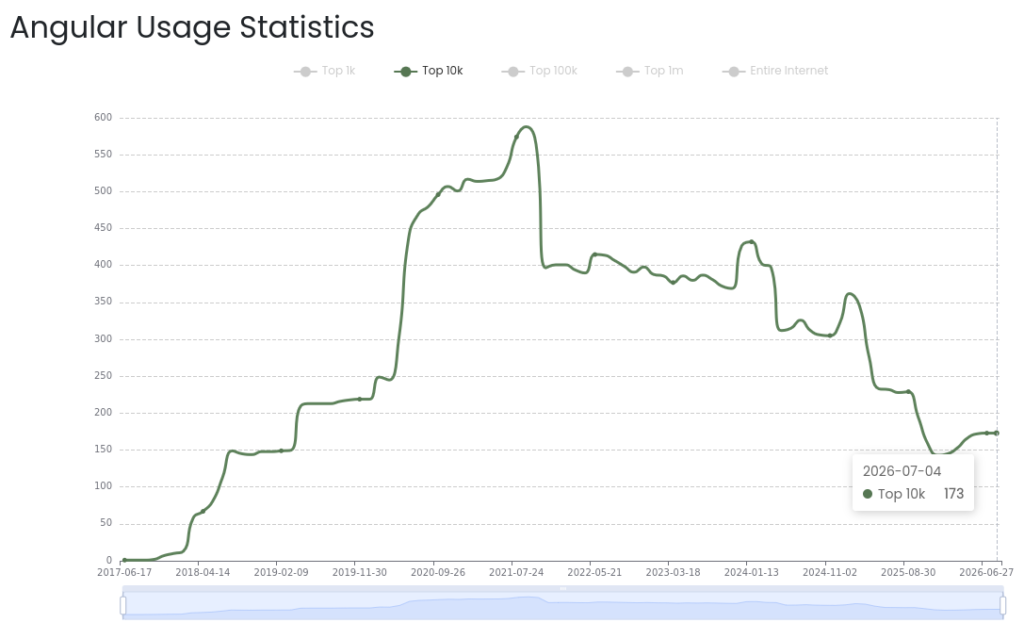1024x639 pixels.
Task: Click the data point above 2025-08-30
Action: point(908,392)
